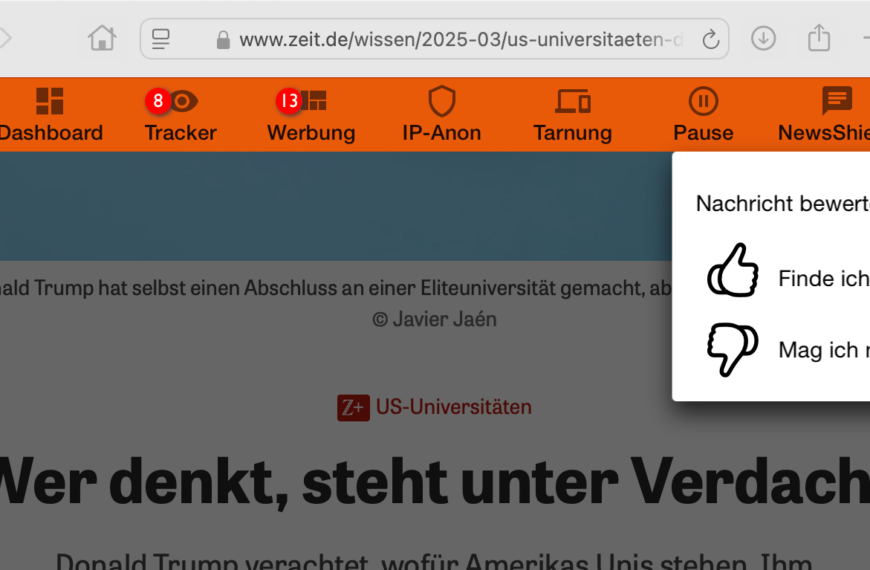Screen dimensions: 870x570
Task: Click the article teaser starting 'Donald Trump verachtet'
Action: [434, 561]
